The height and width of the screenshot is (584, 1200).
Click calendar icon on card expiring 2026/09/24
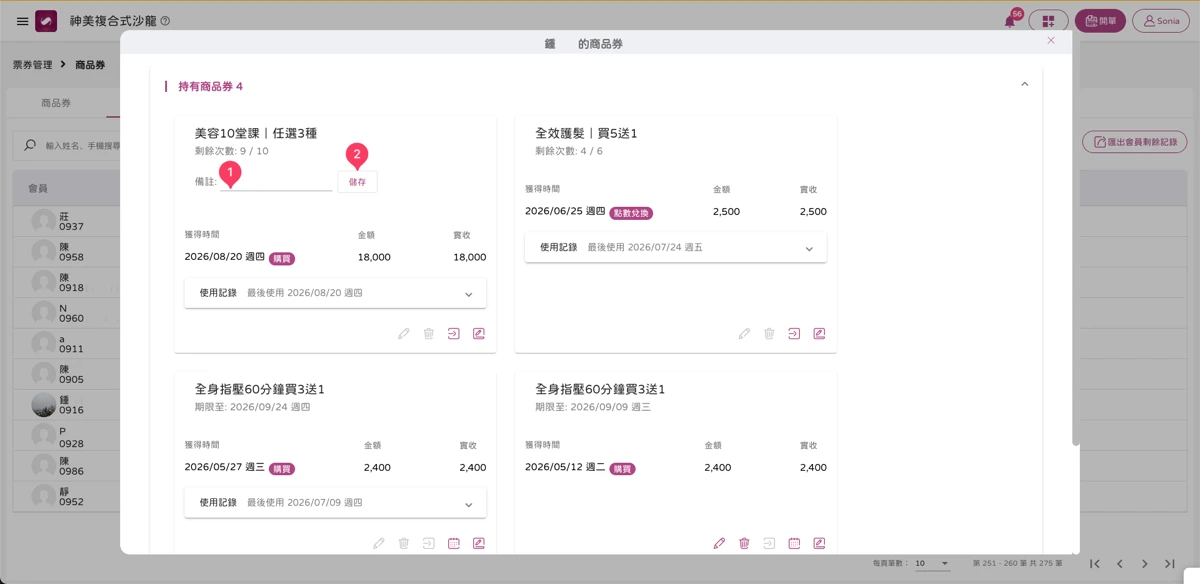454,544
